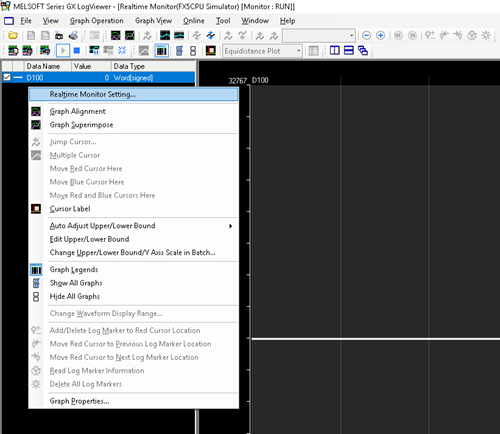Start monitoring with the play button
500x434 pixels.
tap(63, 51)
